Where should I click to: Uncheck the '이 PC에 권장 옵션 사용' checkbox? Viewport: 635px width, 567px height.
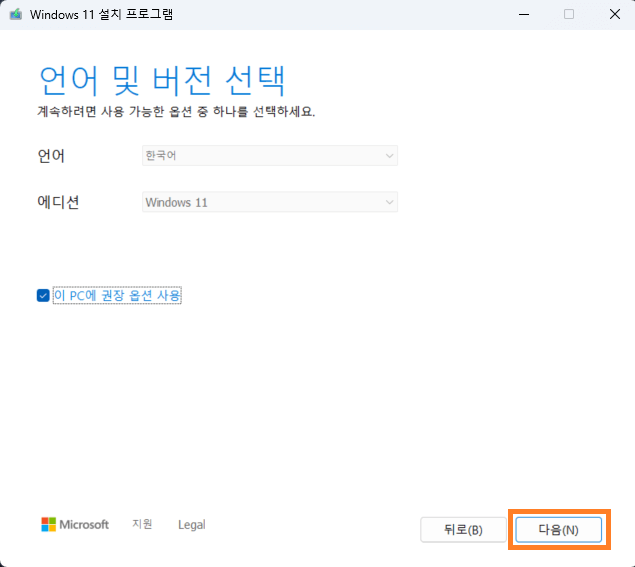coord(43,295)
